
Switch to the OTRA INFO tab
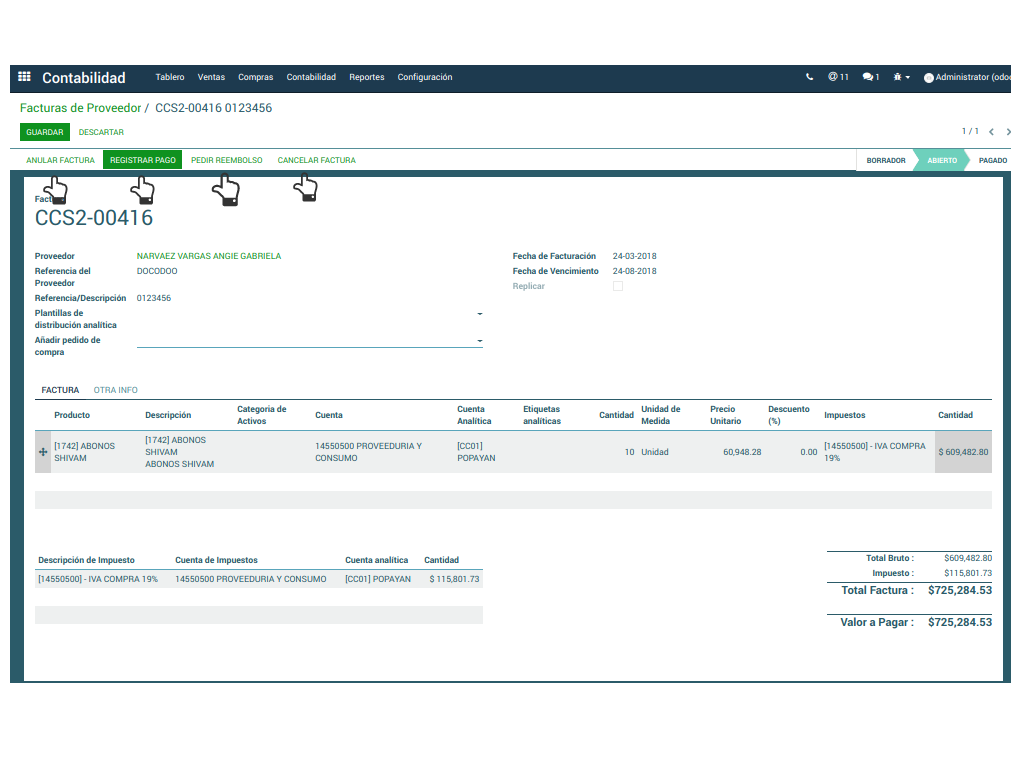click(116, 390)
